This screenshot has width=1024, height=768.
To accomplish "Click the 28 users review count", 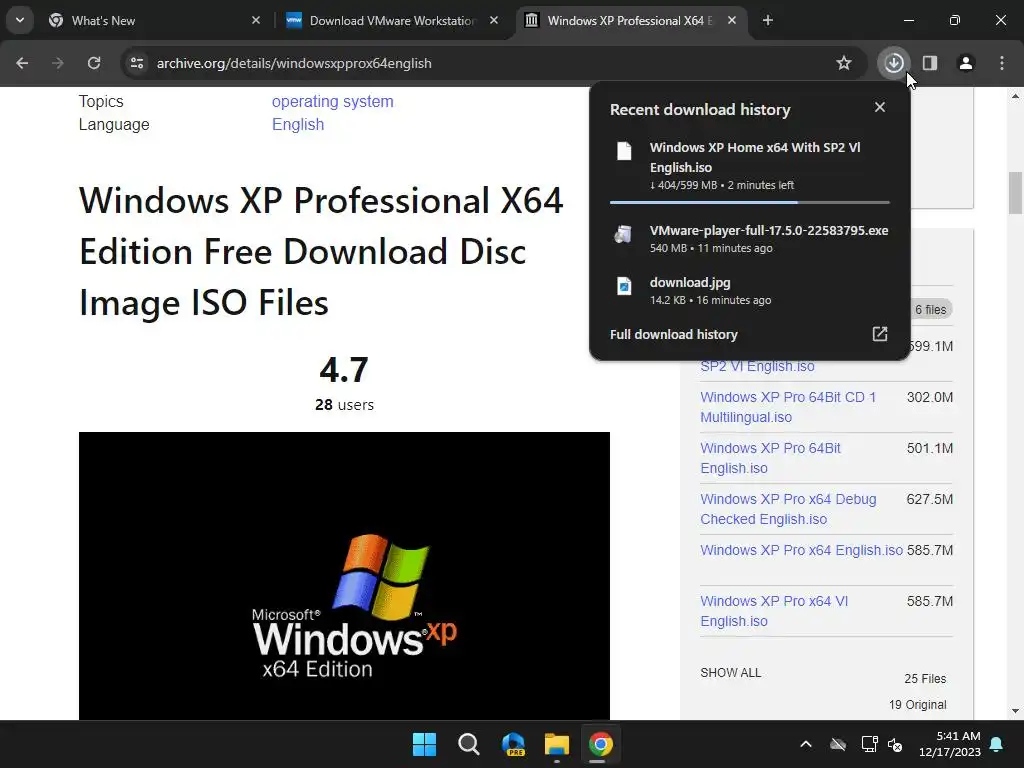I will point(344,405).
